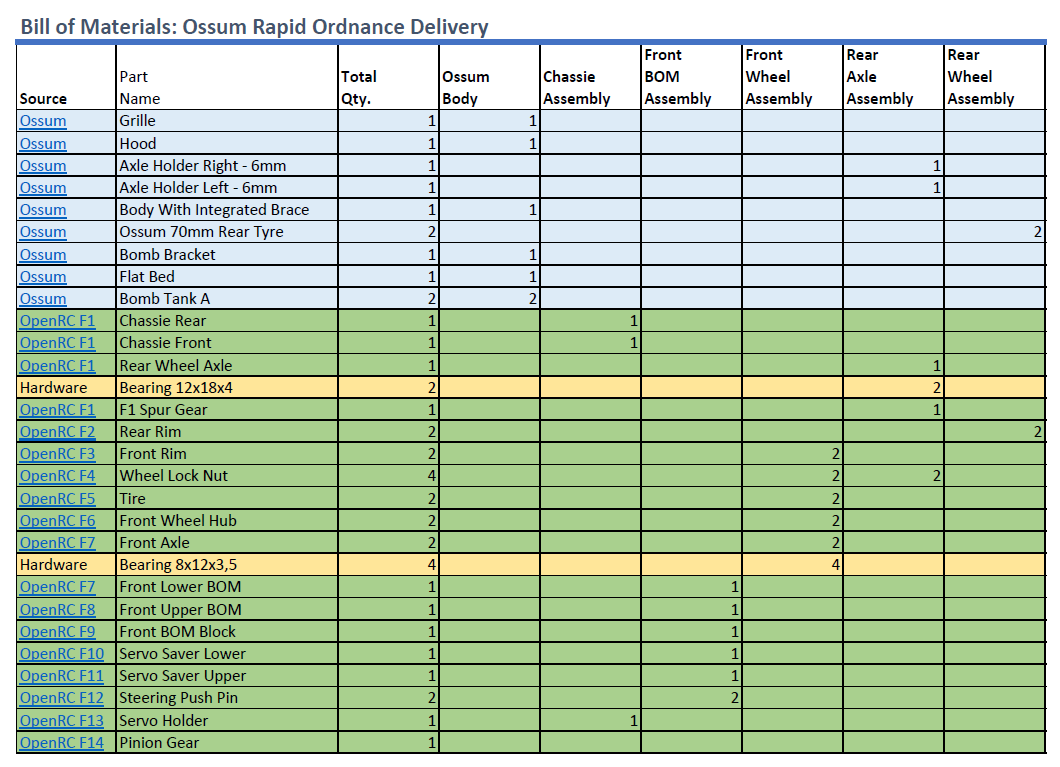Viewport: 1060px width, 767px height.
Task: Click the Bill of Materials title text
Action: pyautogui.click(x=254, y=27)
